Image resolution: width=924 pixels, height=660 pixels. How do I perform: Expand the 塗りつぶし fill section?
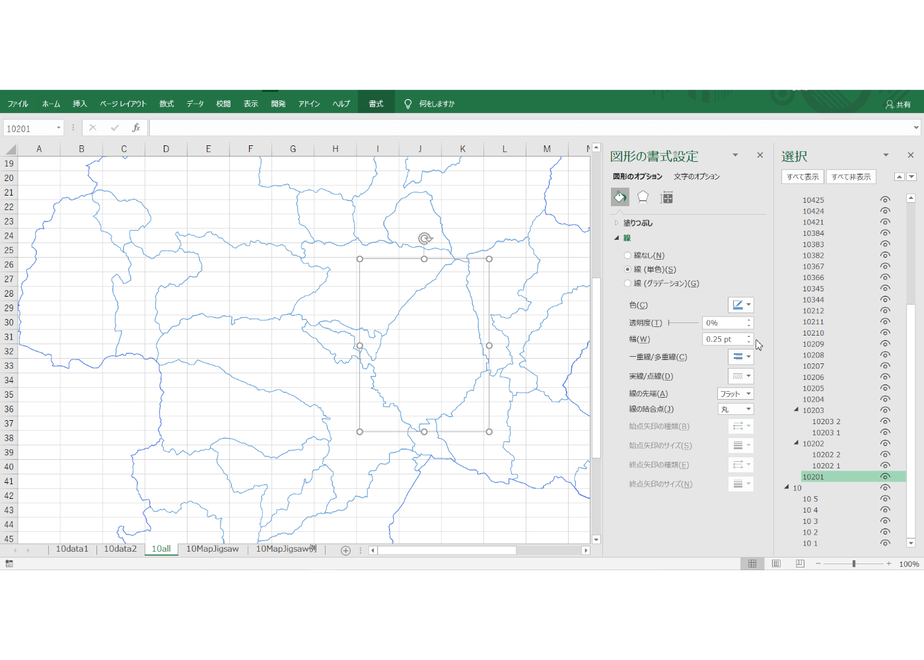(617, 223)
